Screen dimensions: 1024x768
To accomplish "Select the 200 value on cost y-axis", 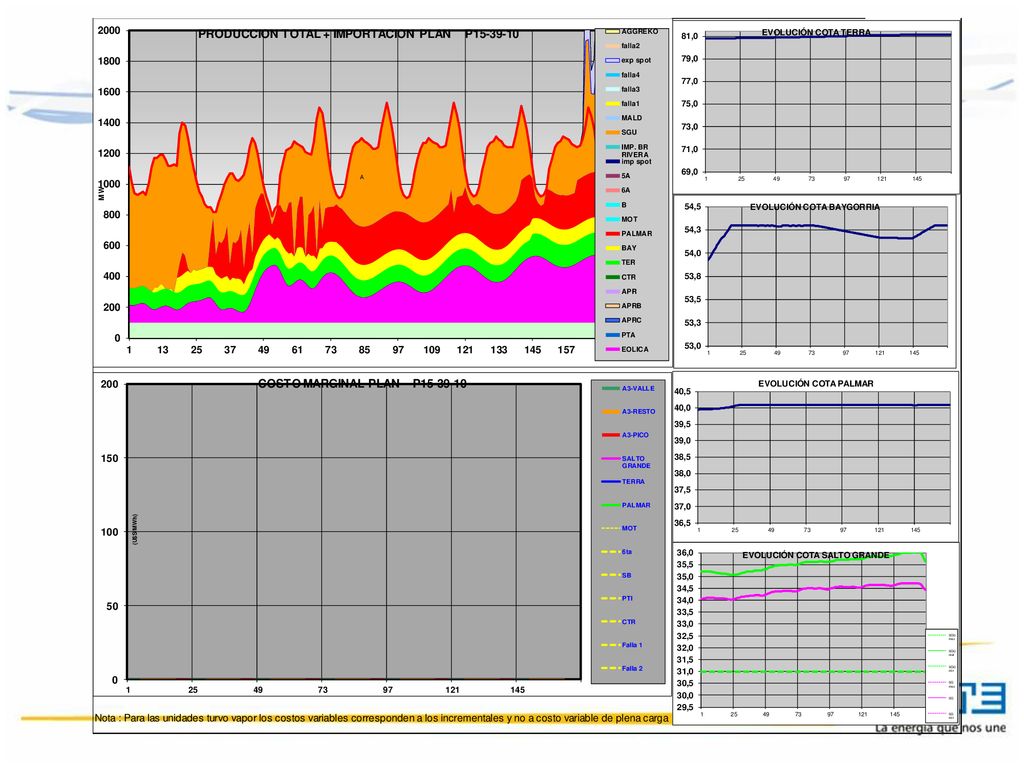I will (109, 385).
